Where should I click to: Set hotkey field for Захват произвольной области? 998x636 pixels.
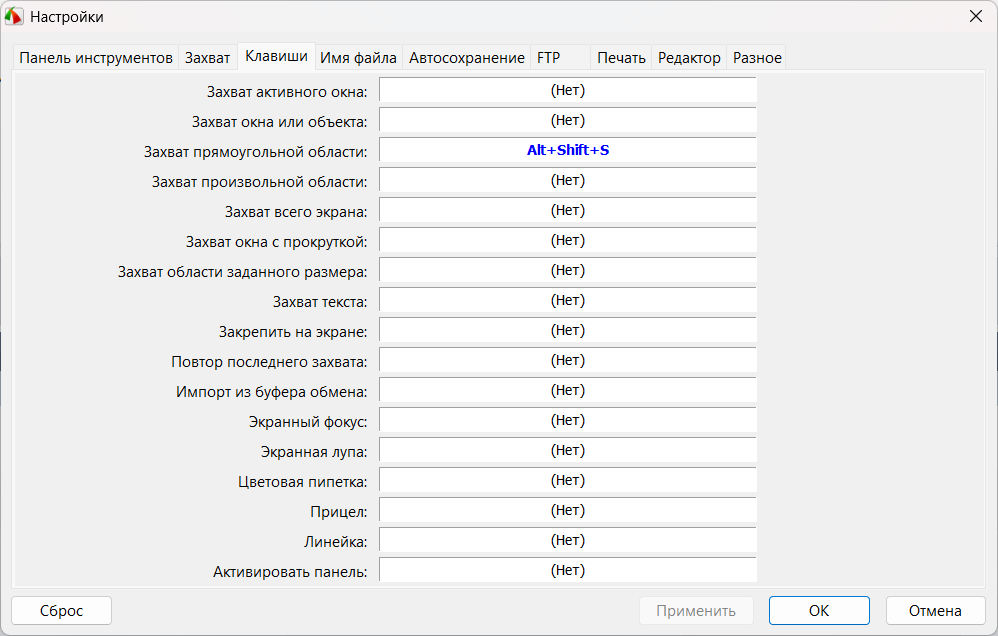(x=568, y=180)
